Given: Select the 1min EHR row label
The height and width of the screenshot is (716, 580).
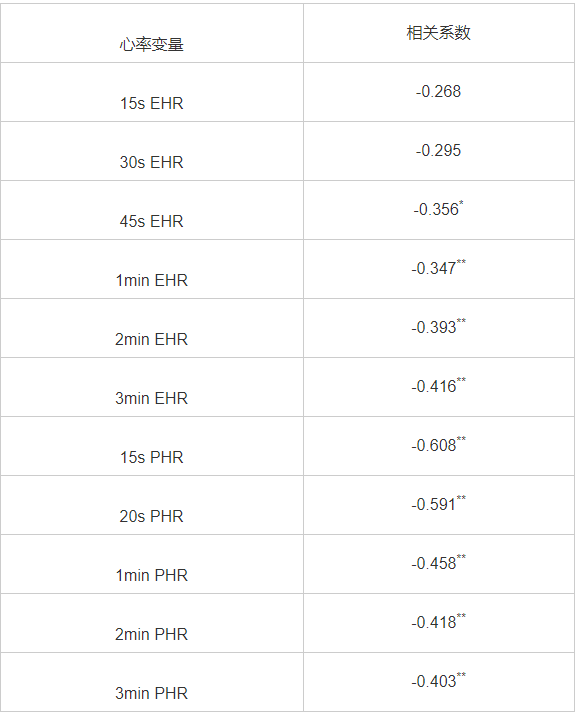Looking at the screenshot, I should tap(152, 280).
